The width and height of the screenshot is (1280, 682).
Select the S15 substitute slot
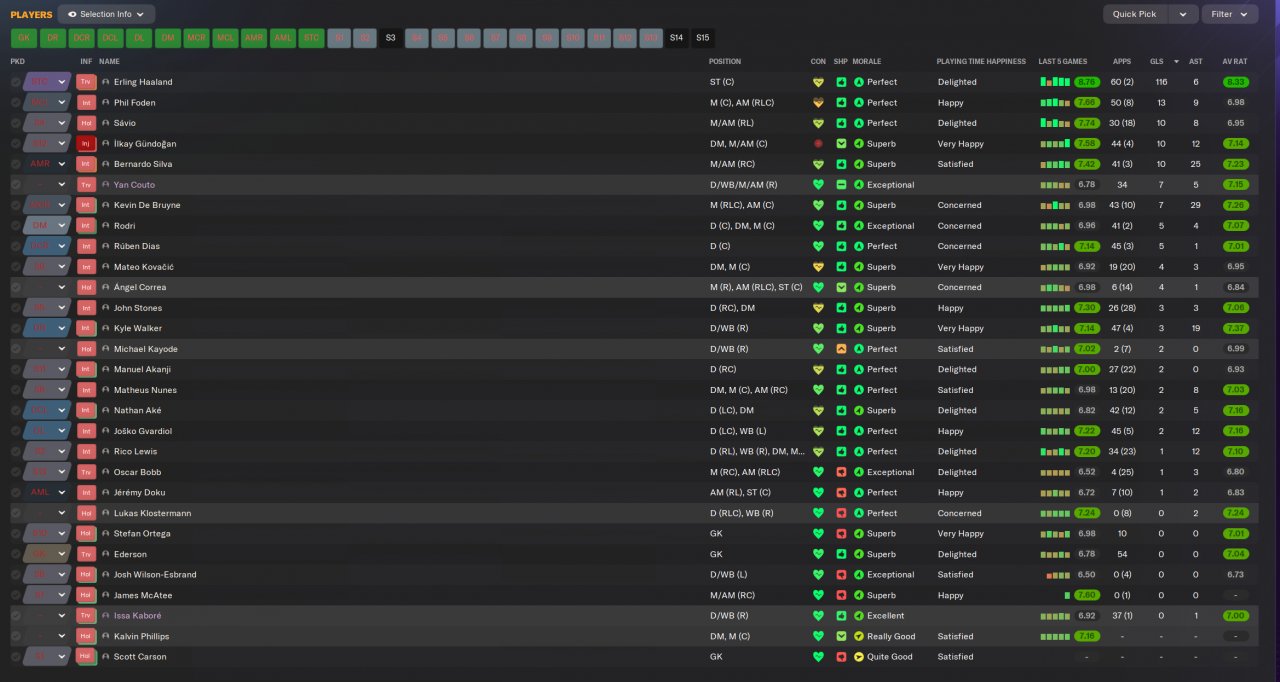[x=703, y=38]
